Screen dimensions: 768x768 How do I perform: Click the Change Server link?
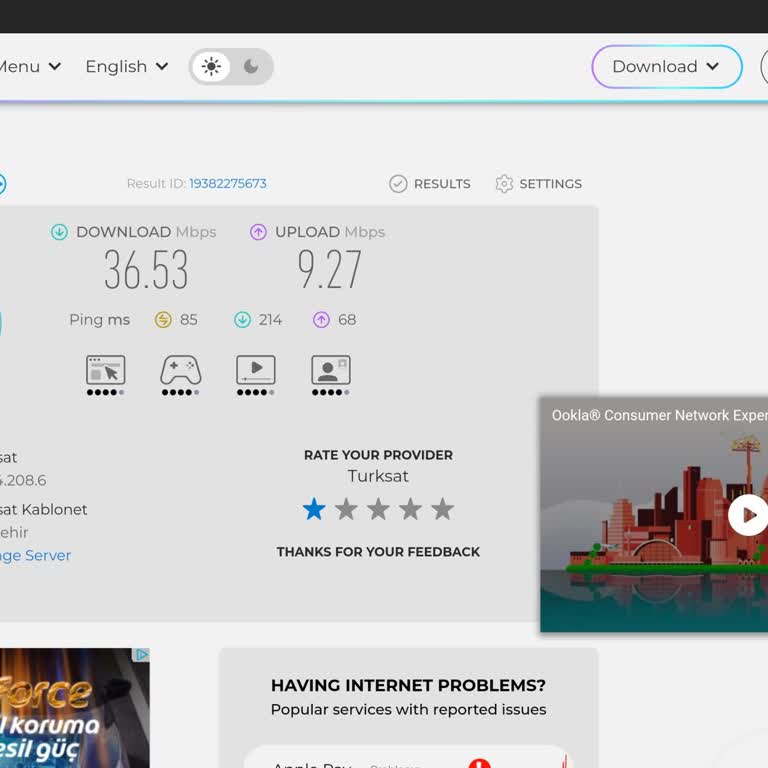(35, 555)
